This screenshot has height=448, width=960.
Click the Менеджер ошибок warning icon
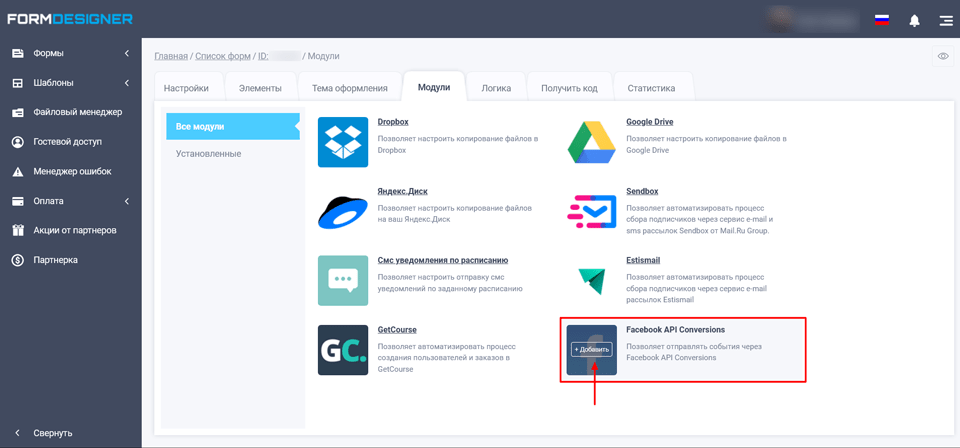[18, 171]
